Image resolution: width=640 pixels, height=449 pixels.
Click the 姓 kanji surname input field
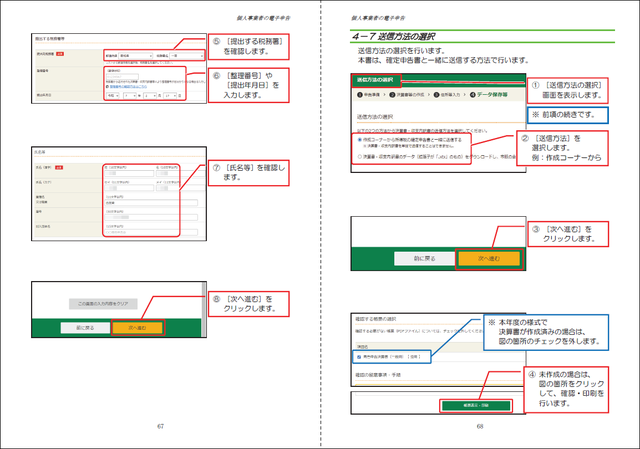click(x=129, y=173)
